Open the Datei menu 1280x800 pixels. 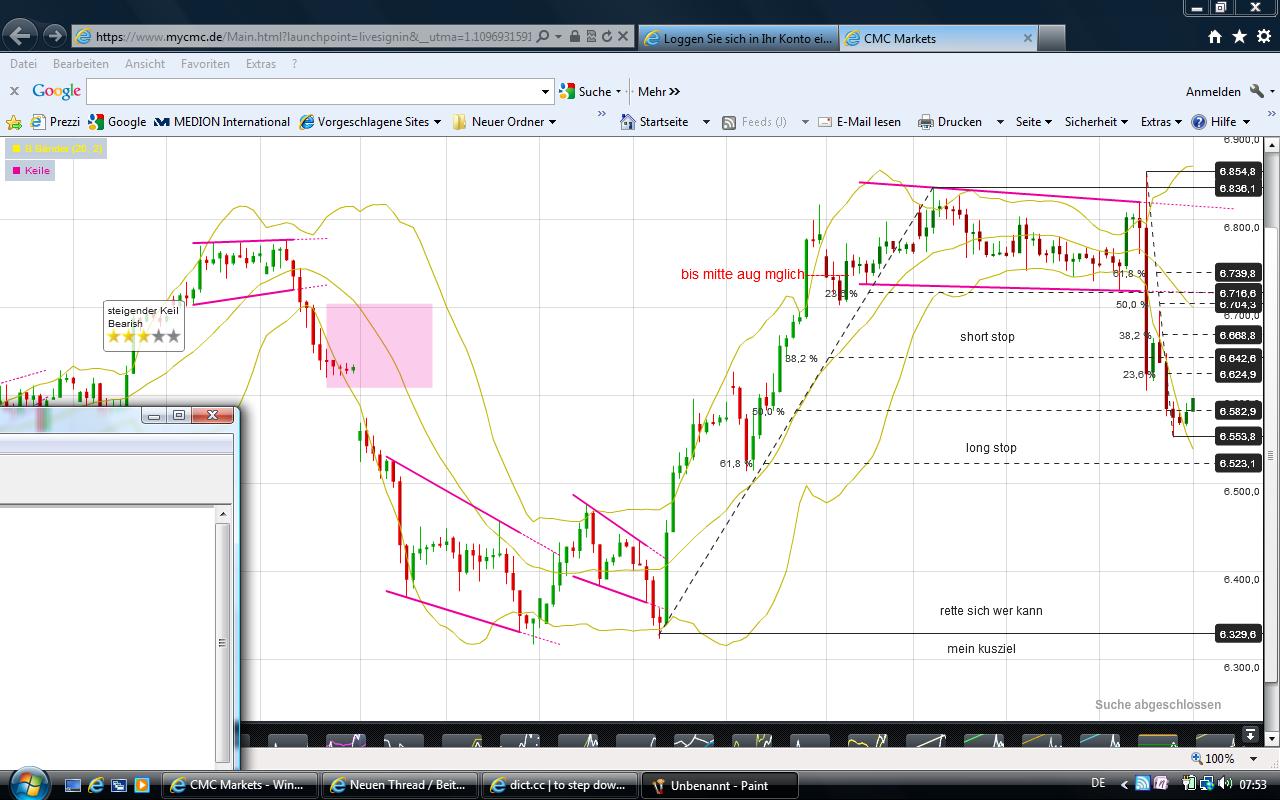(x=23, y=64)
